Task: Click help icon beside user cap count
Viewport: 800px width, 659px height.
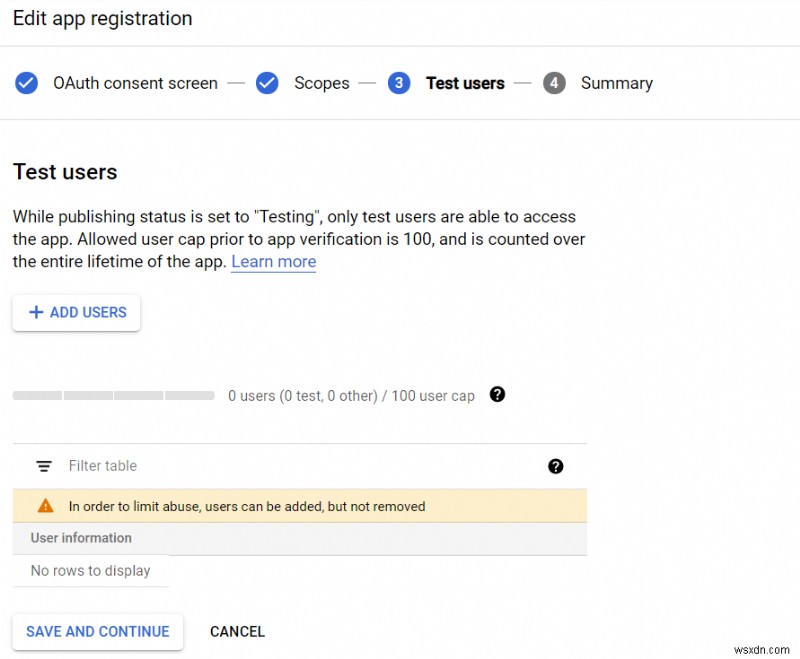Action: (x=497, y=395)
